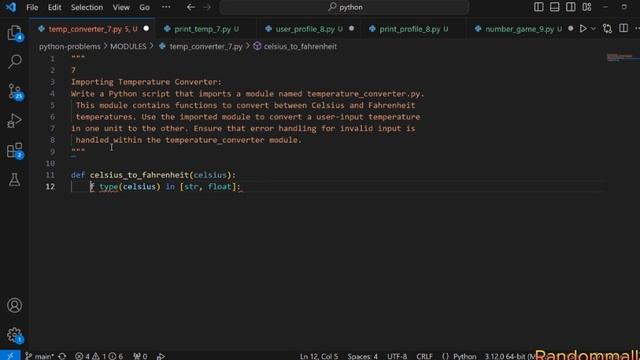The image size is (640, 360).
Task: Select celsius_to_fahrenheit symbol in breadcrumb
Action: pos(295,47)
